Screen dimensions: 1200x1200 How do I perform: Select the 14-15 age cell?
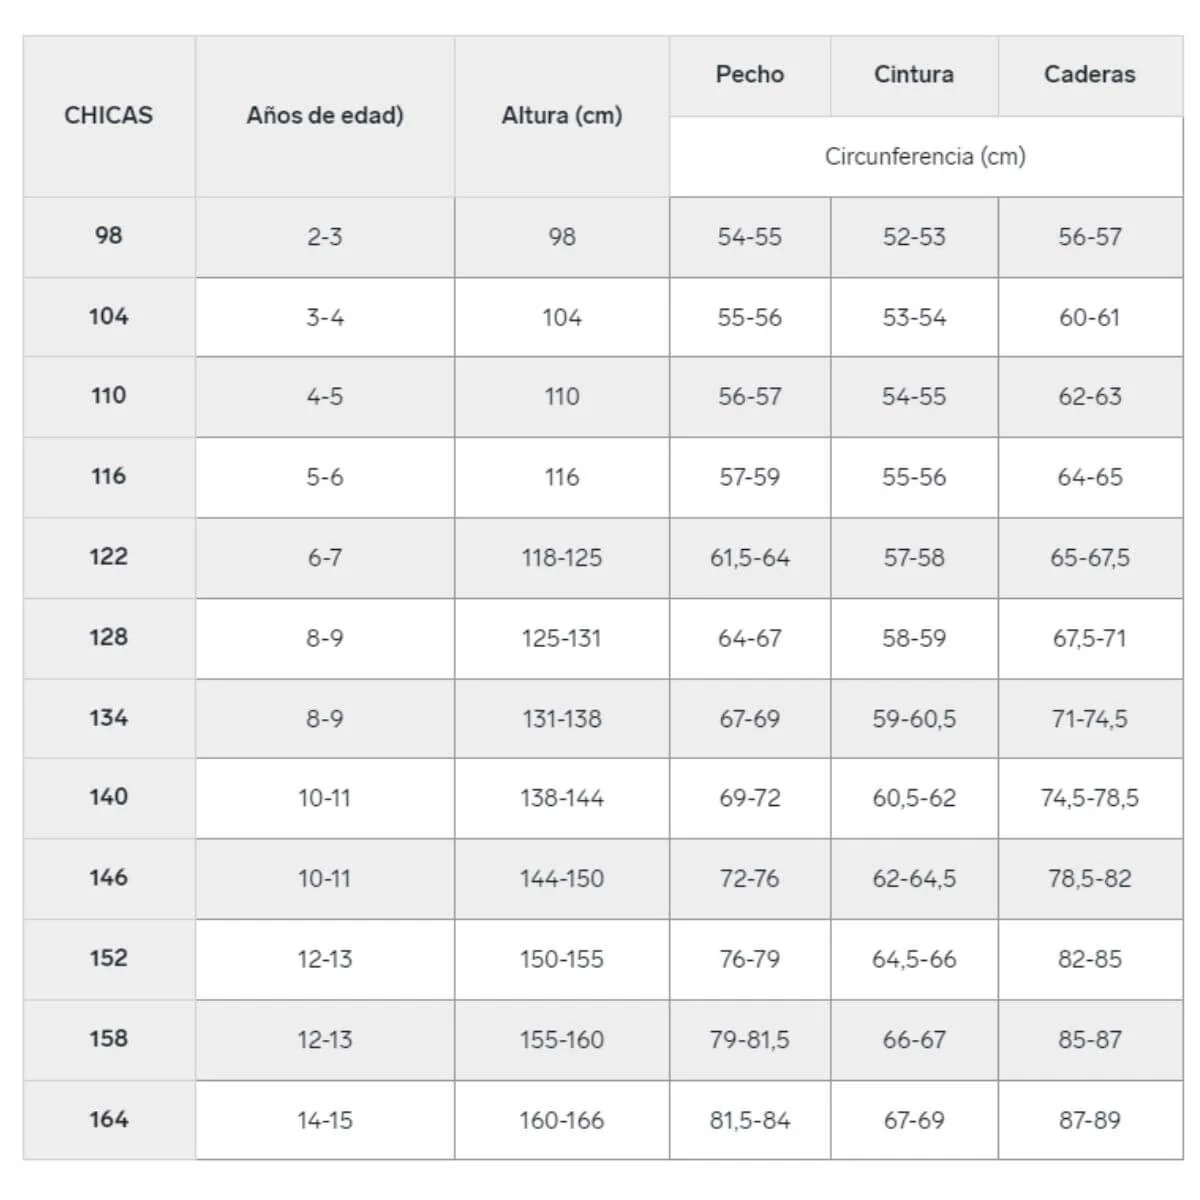(x=325, y=1120)
